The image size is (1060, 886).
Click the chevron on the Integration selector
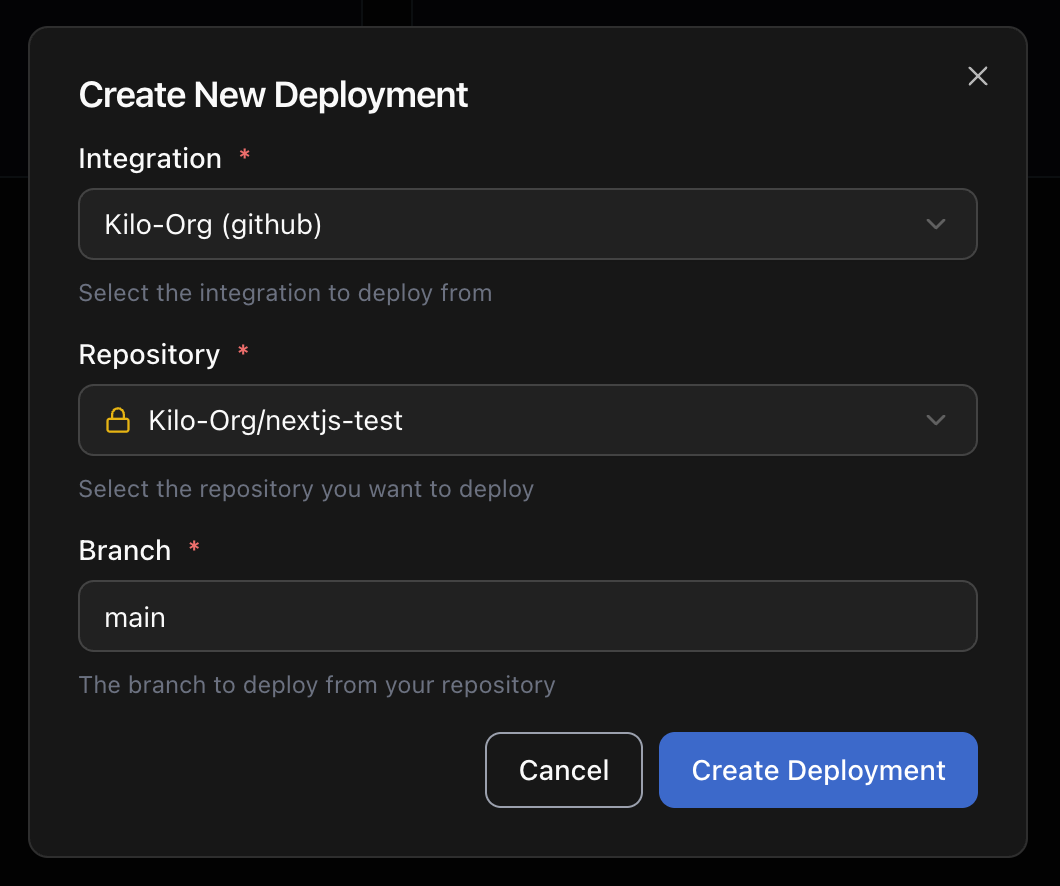[936, 224]
